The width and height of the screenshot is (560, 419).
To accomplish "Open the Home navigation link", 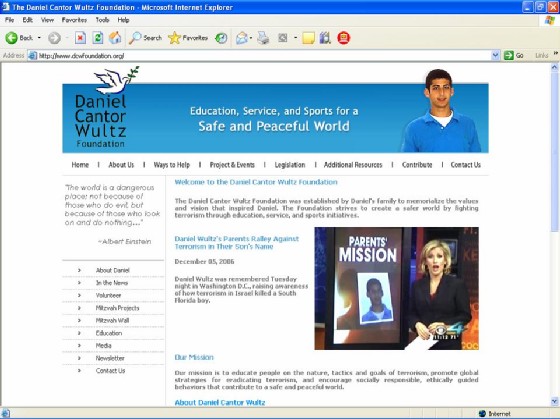I will [x=80, y=165].
